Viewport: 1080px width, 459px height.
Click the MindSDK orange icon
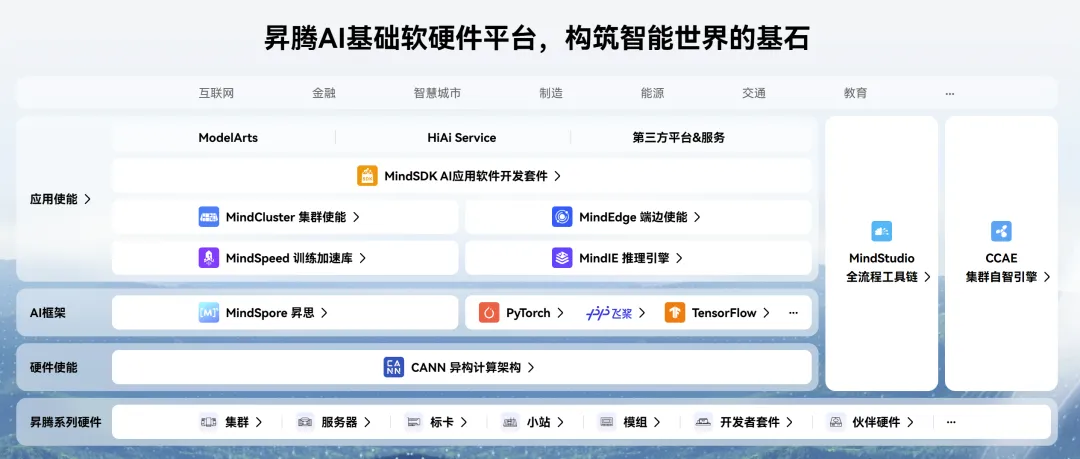[367, 176]
